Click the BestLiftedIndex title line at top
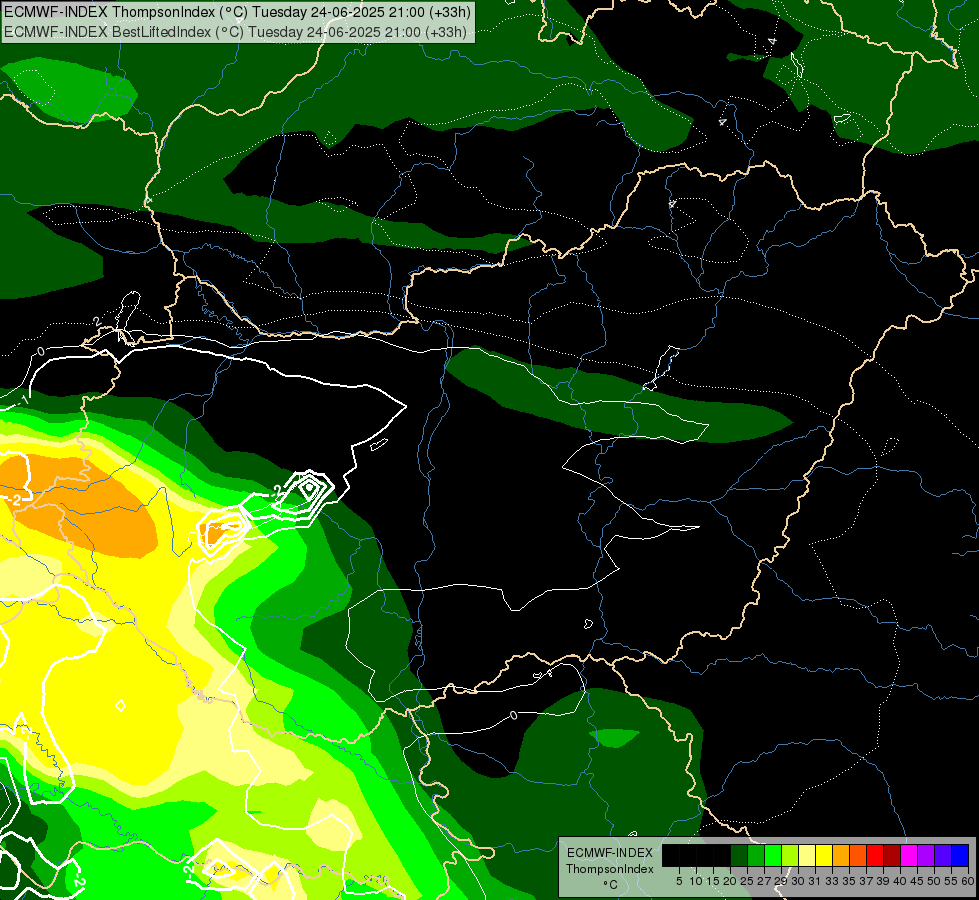Image resolution: width=979 pixels, height=900 pixels. coord(235,31)
